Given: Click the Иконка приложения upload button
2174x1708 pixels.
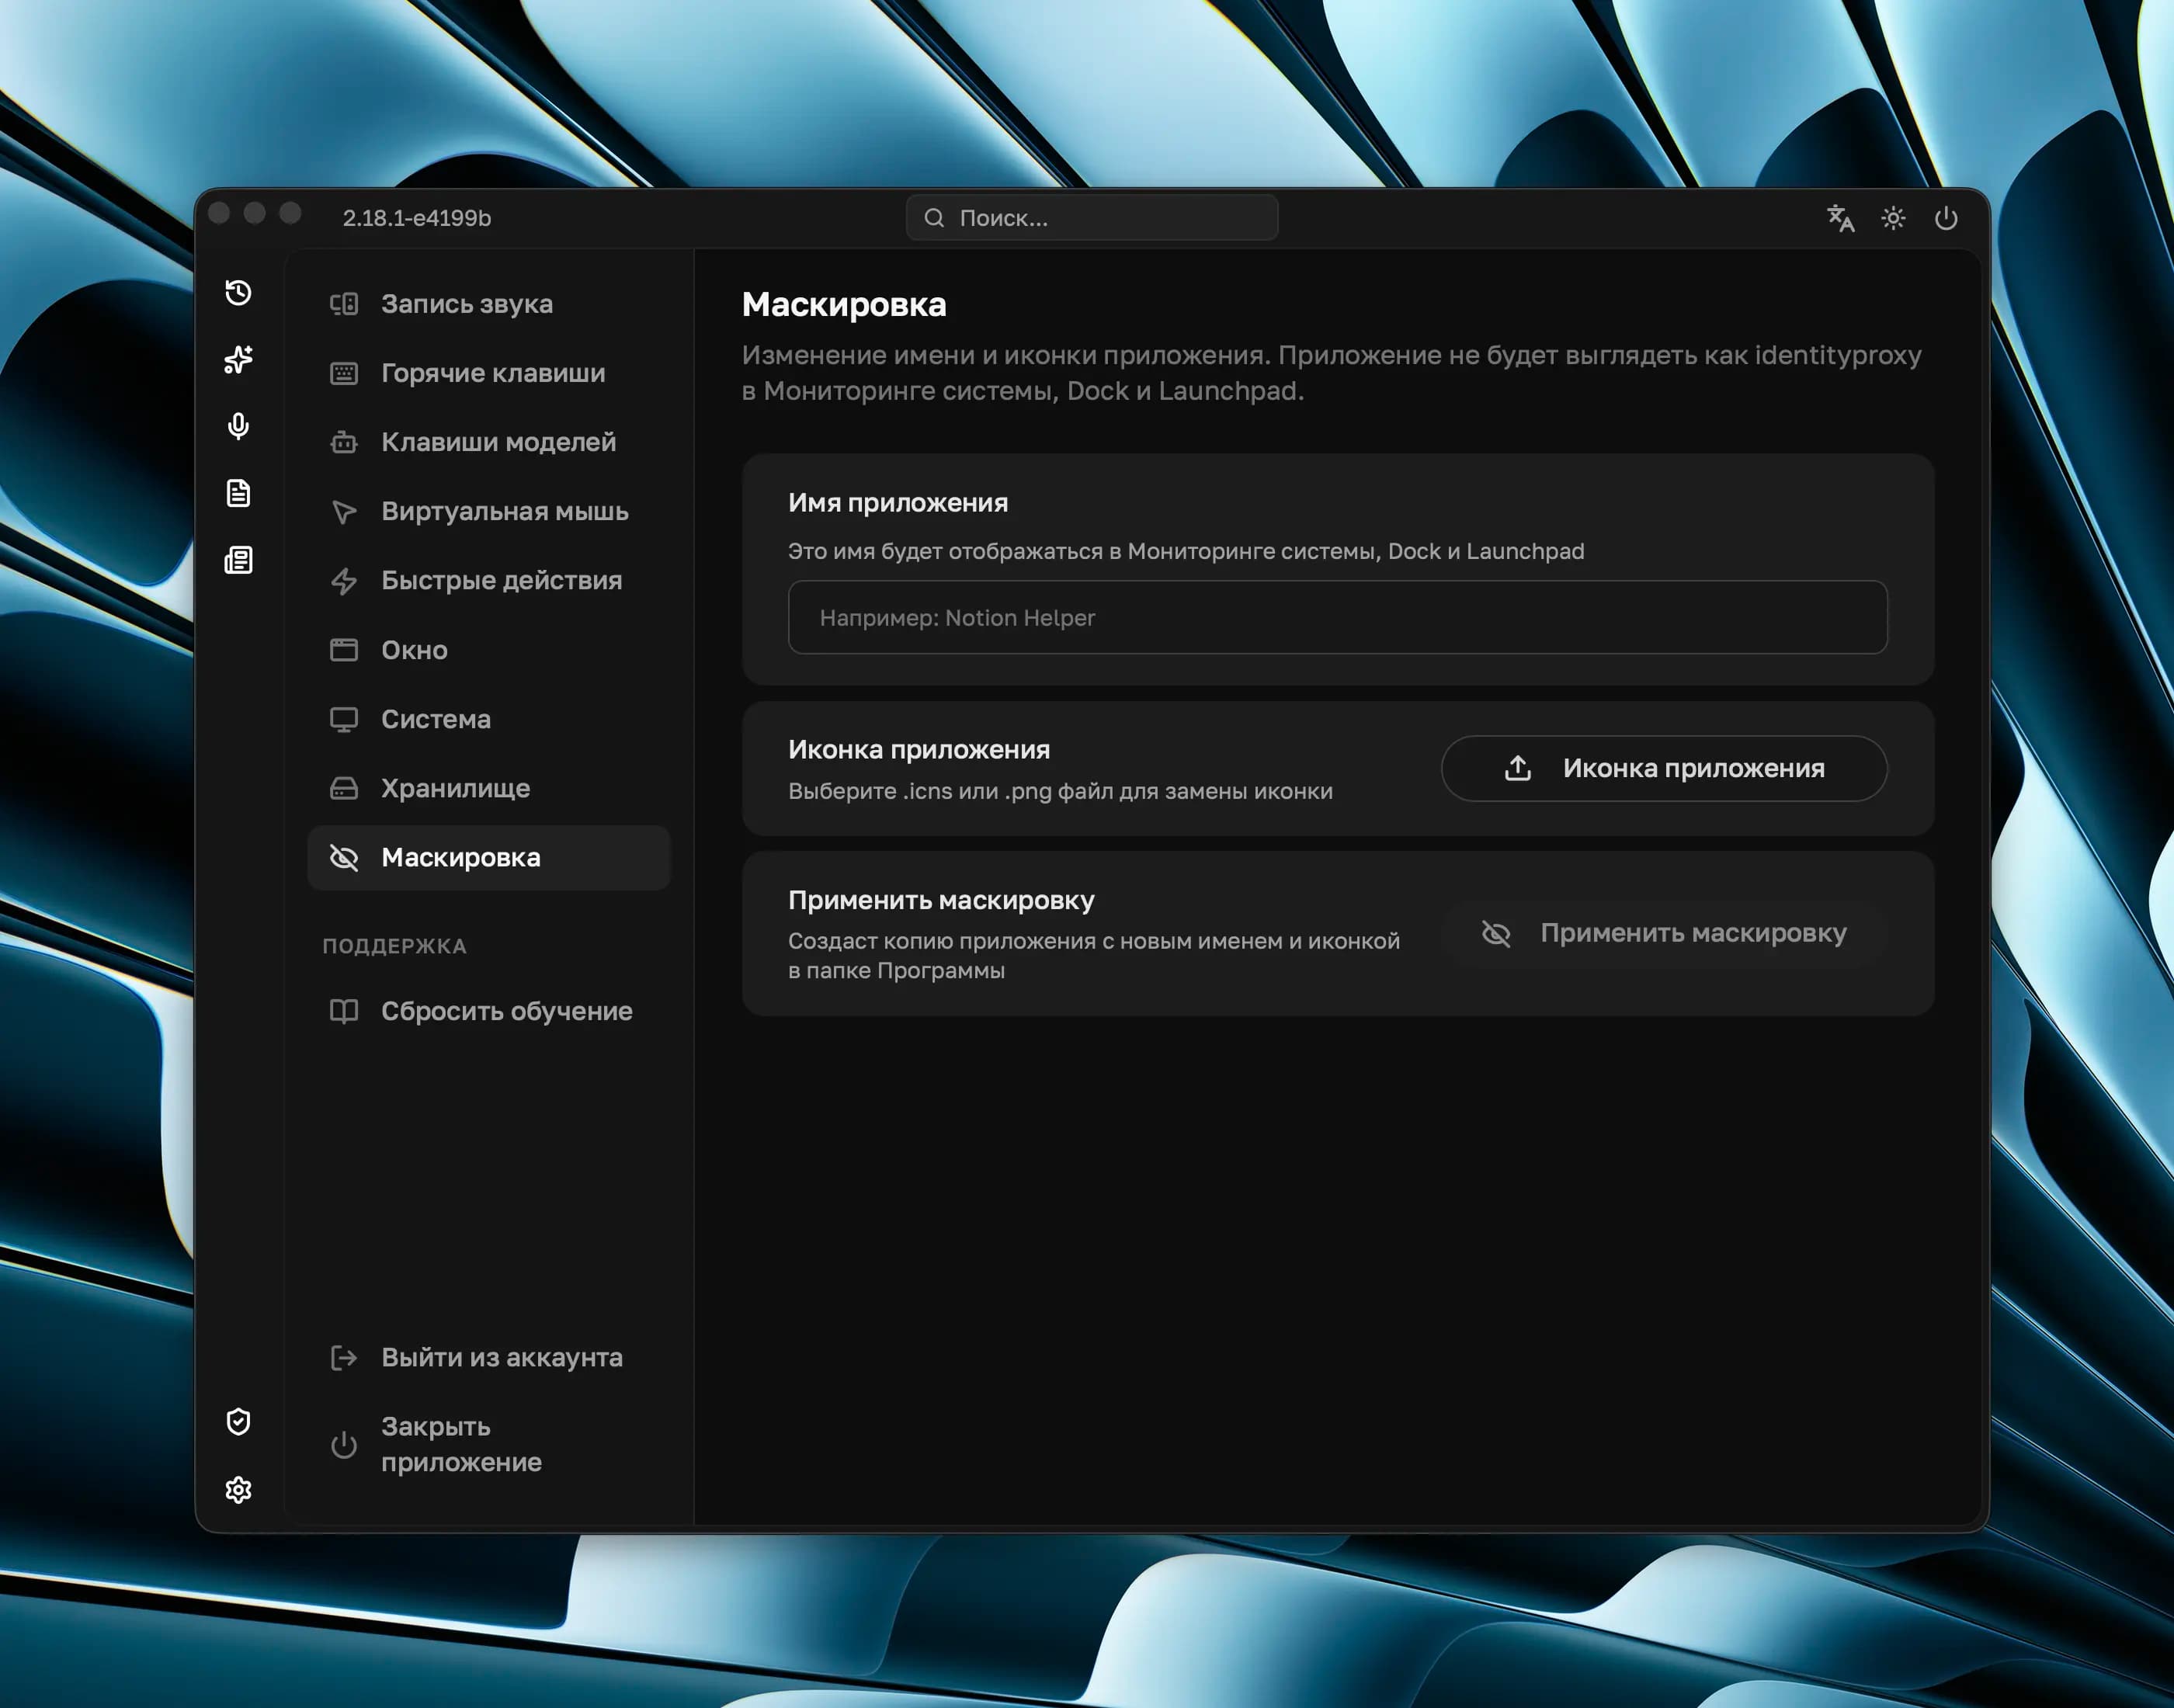Looking at the screenshot, I should click(1664, 768).
